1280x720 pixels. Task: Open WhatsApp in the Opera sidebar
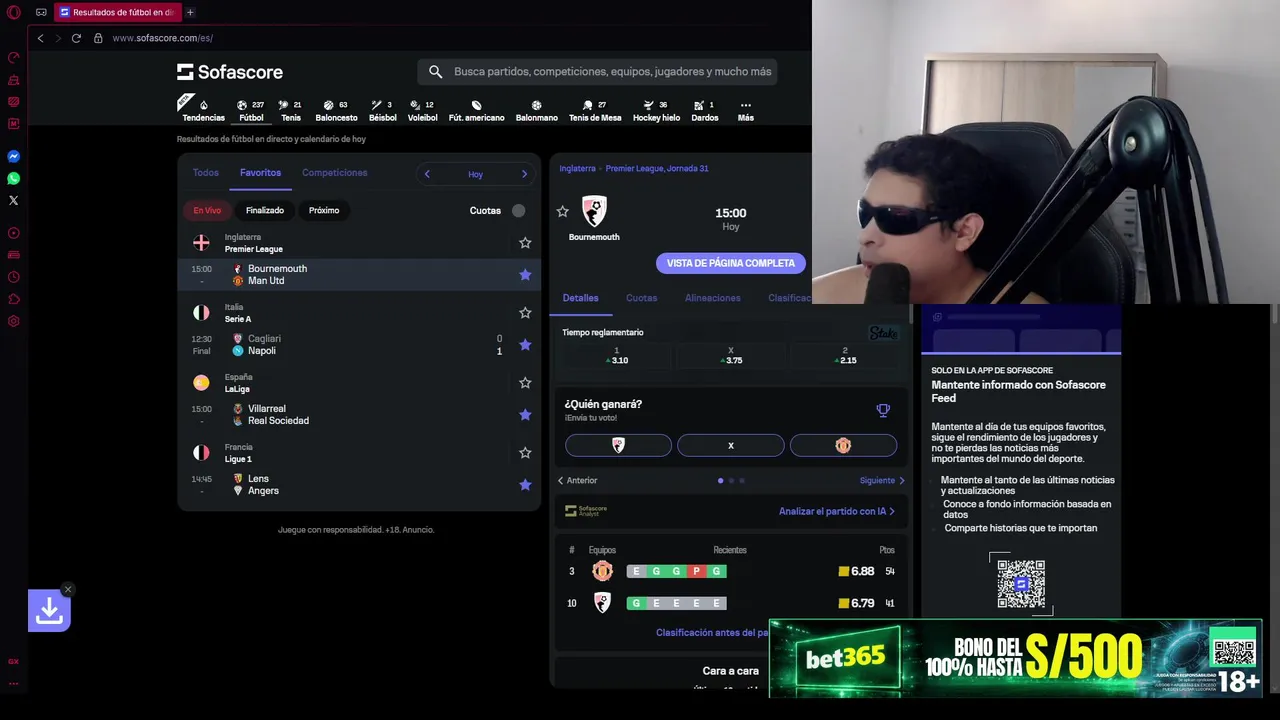[14, 178]
